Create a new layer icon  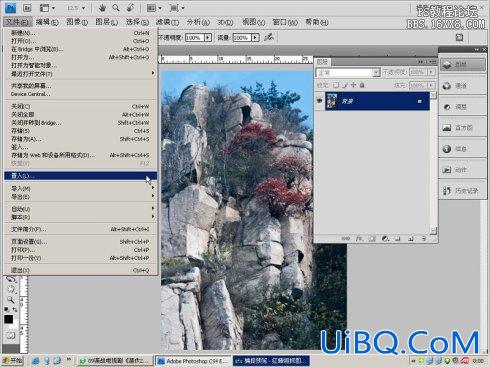(411, 239)
